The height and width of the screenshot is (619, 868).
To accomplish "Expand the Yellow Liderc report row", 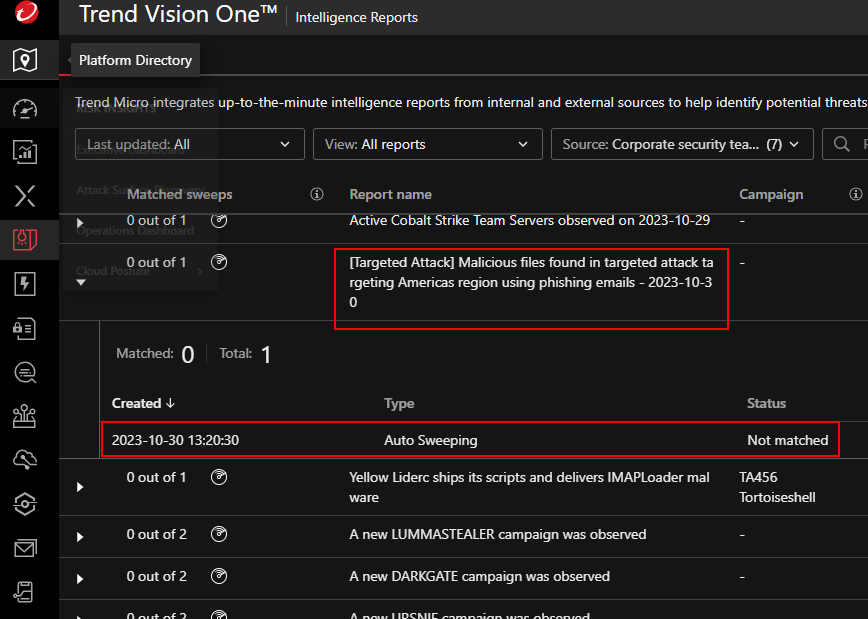I will click(x=80, y=487).
